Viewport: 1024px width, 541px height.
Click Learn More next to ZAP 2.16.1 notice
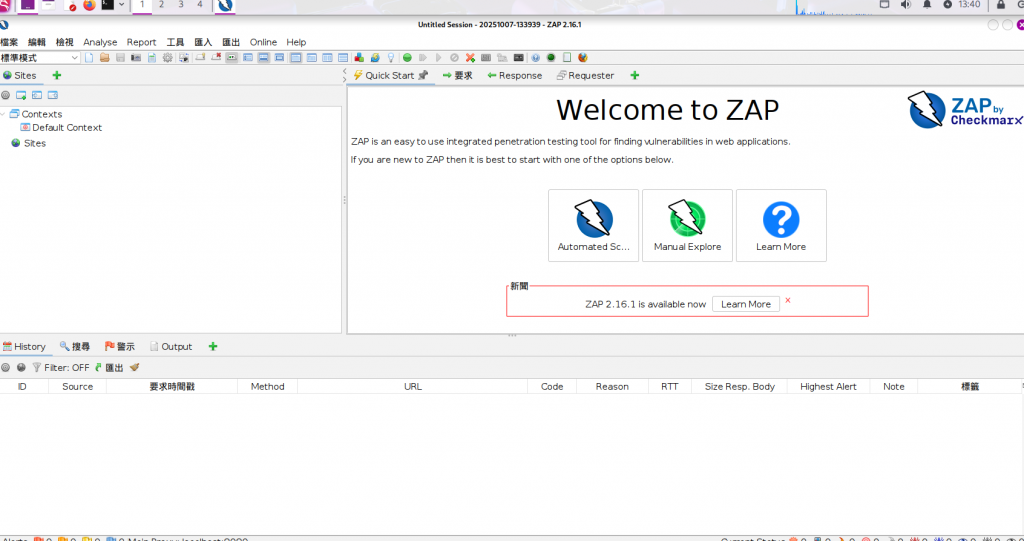coord(746,304)
